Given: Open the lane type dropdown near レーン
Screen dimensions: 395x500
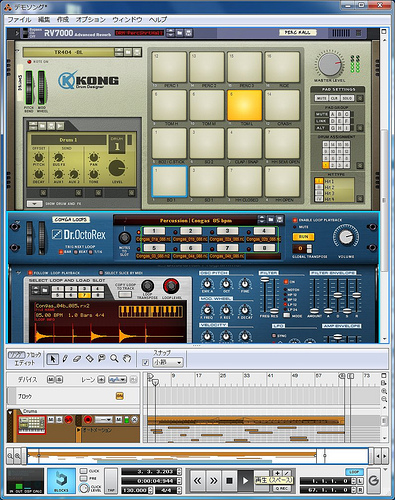Looking at the screenshot, I should [117, 380].
